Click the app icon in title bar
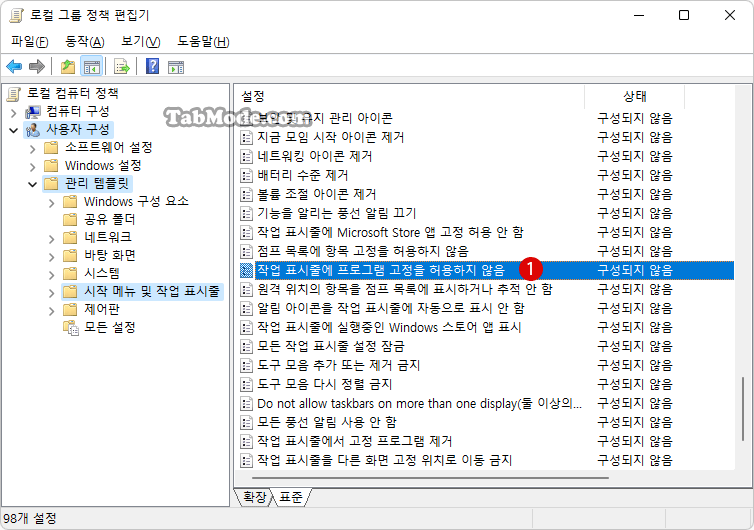754x530 pixels. [16, 16]
